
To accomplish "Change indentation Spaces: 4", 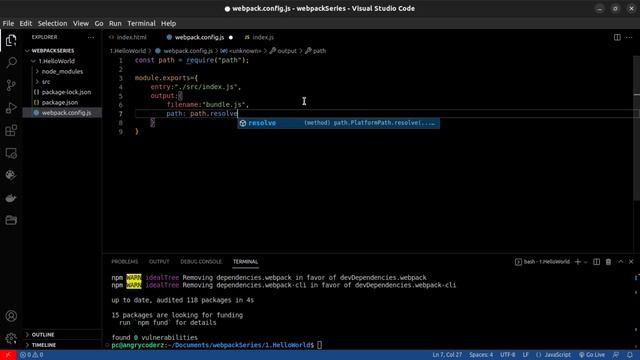I will [x=481, y=355].
